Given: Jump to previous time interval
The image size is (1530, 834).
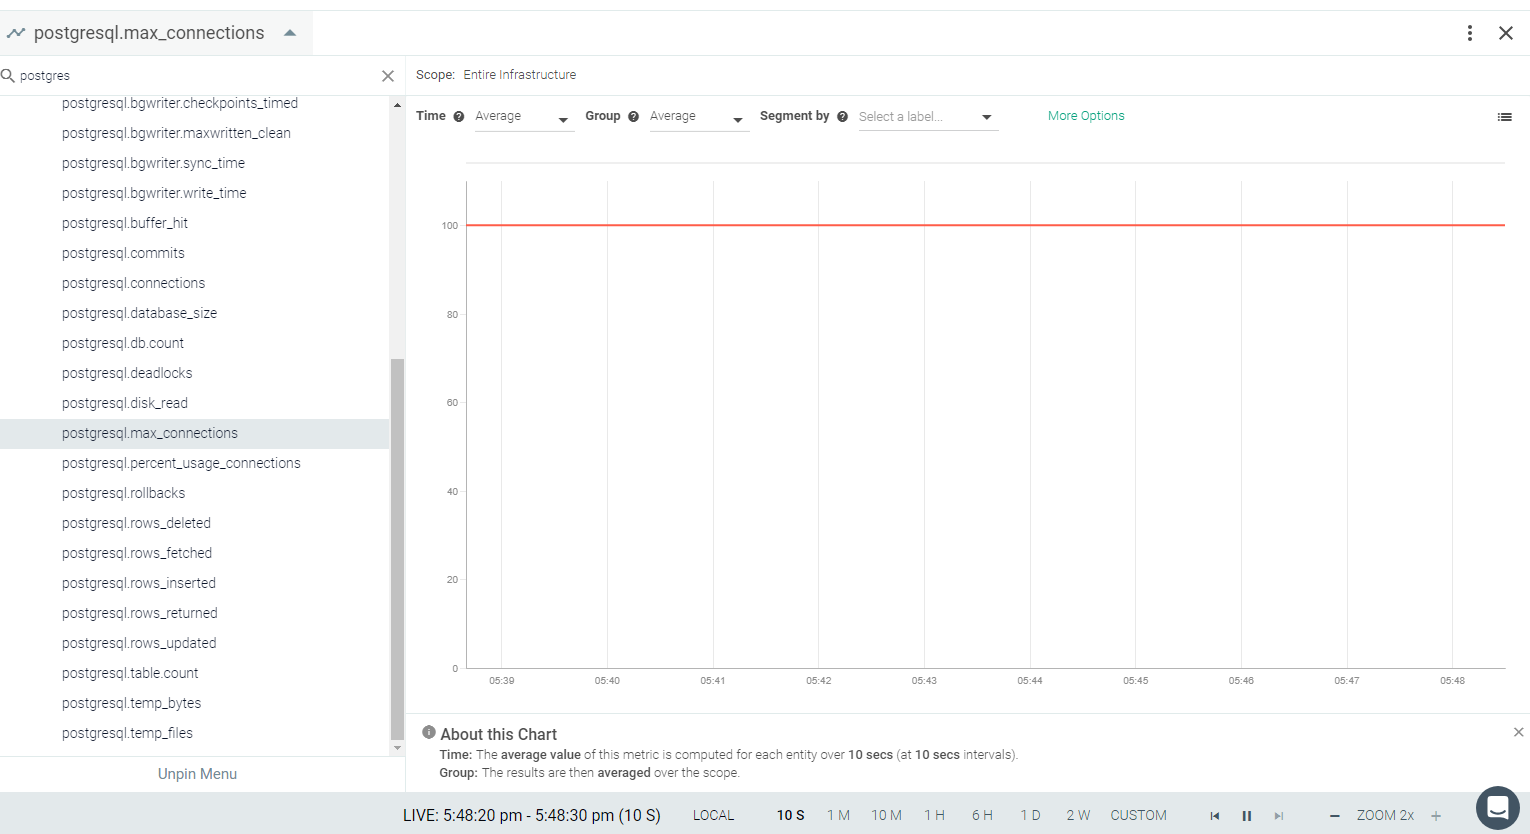Looking at the screenshot, I should coord(1215,816).
